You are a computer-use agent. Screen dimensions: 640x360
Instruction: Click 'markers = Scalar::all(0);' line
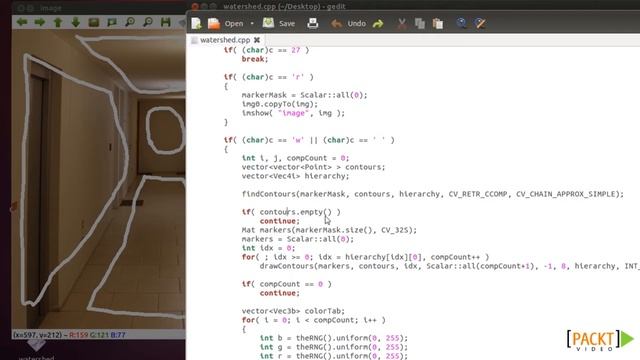298,239
